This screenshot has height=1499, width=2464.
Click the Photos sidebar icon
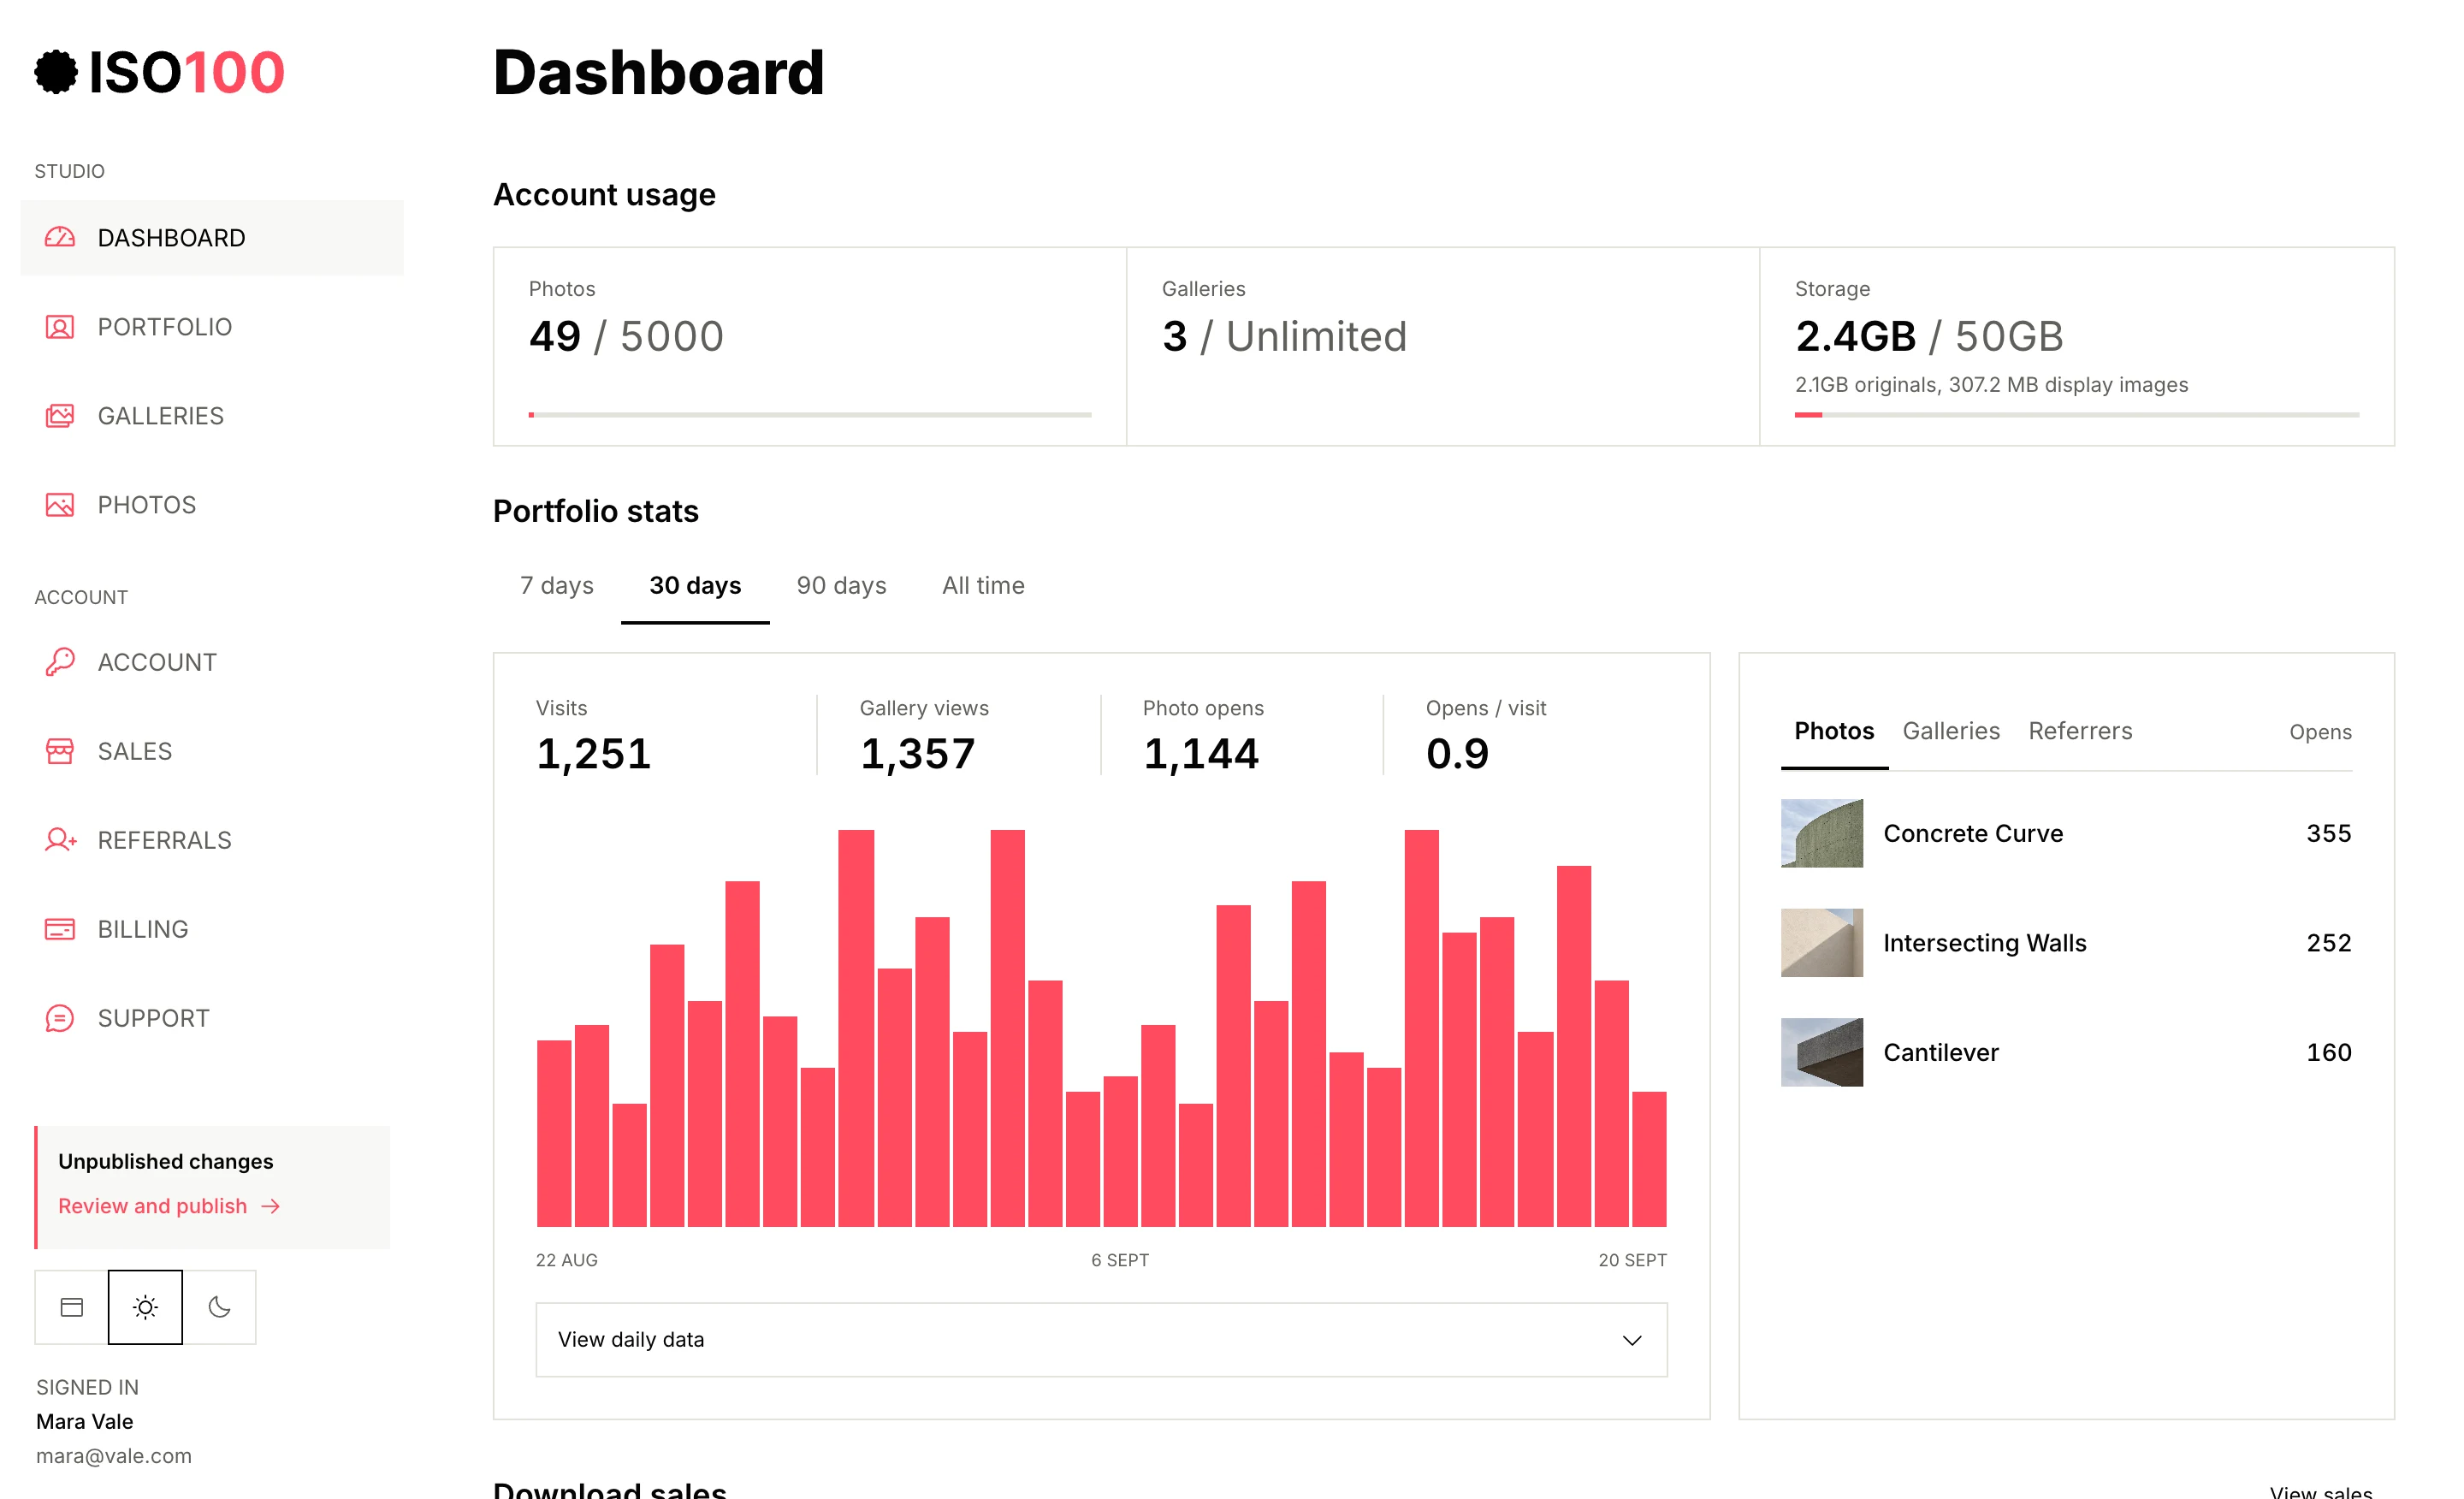point(60,505)
